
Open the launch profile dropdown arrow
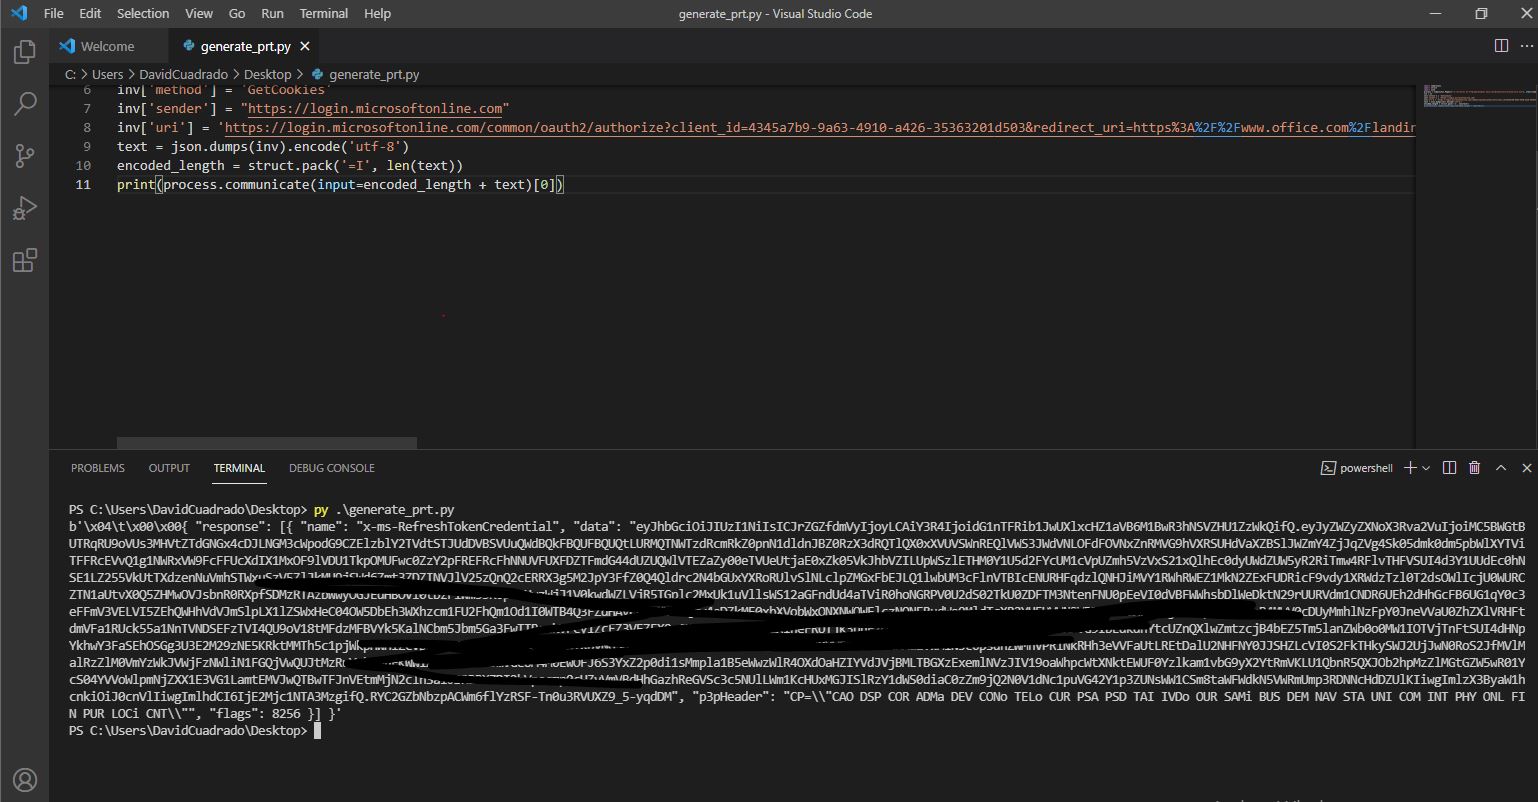1425,468
